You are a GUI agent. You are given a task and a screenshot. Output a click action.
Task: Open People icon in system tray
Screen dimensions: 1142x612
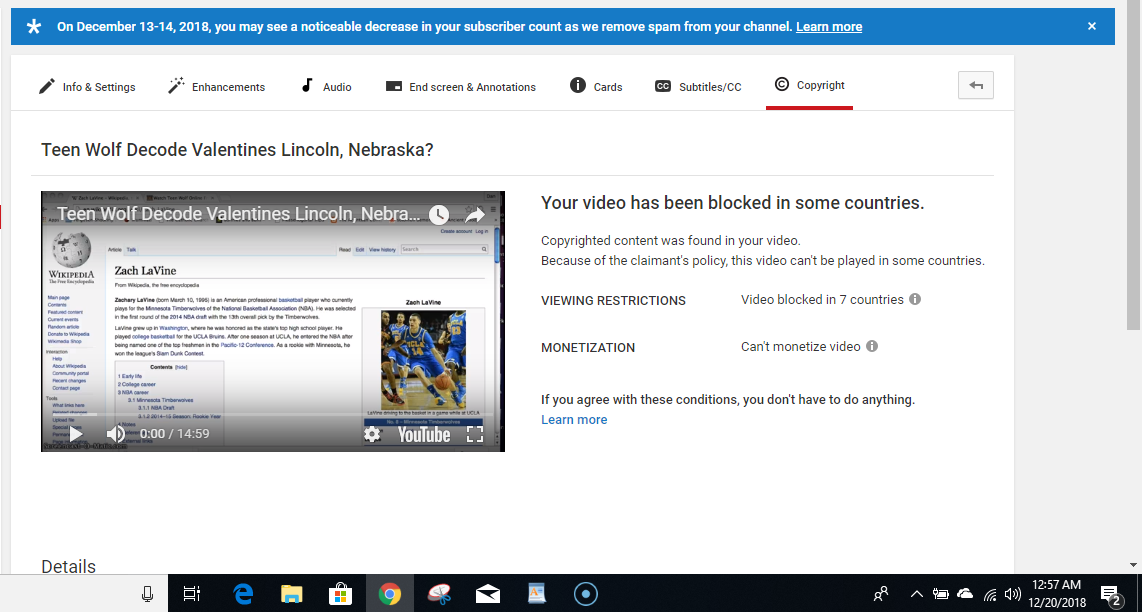tap(881, 594)
